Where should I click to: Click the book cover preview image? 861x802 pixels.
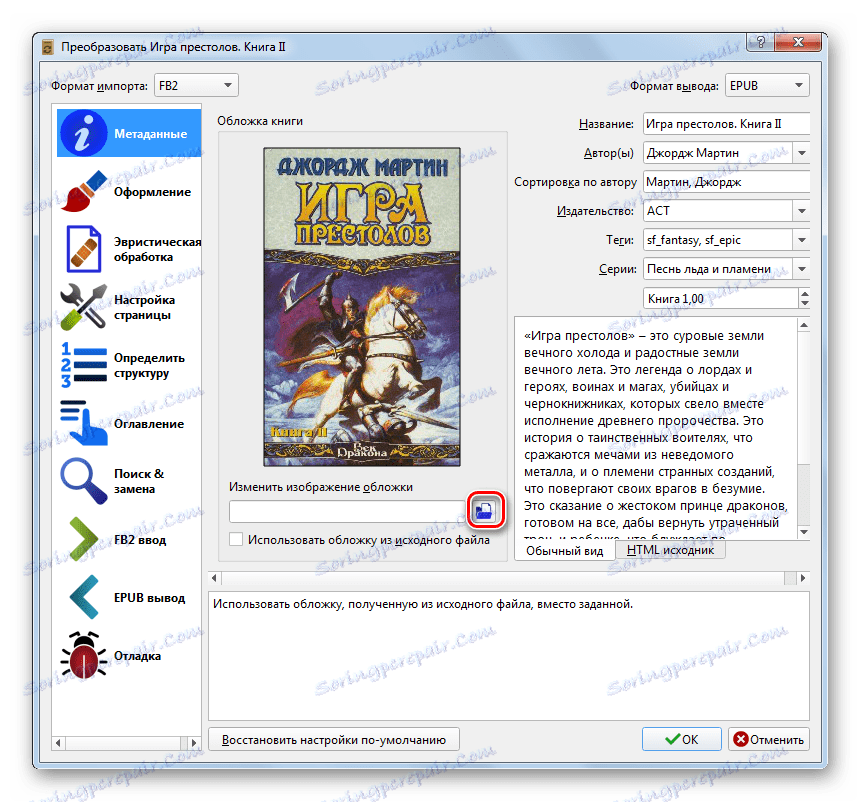pyautogui.click(x=362, y=307)
